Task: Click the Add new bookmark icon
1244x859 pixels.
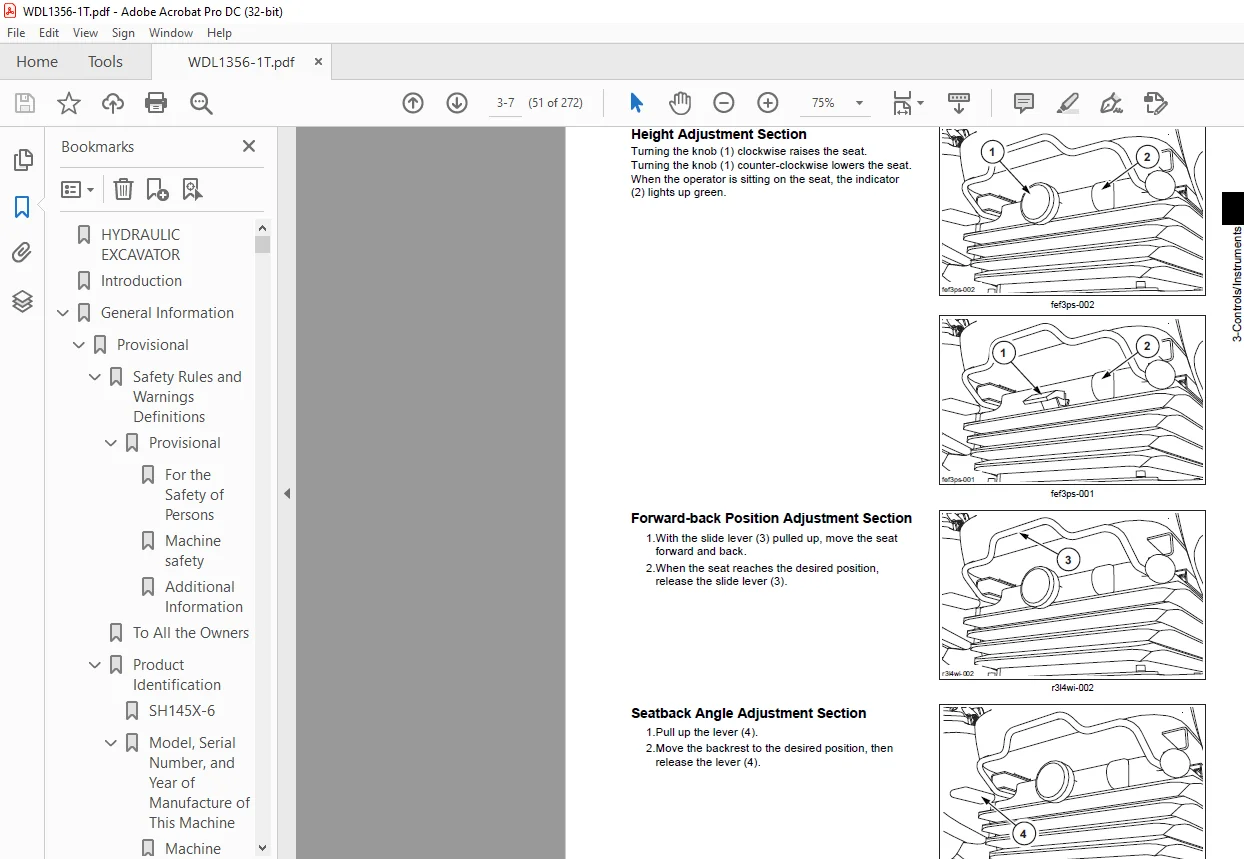Action: click(157, 189)
